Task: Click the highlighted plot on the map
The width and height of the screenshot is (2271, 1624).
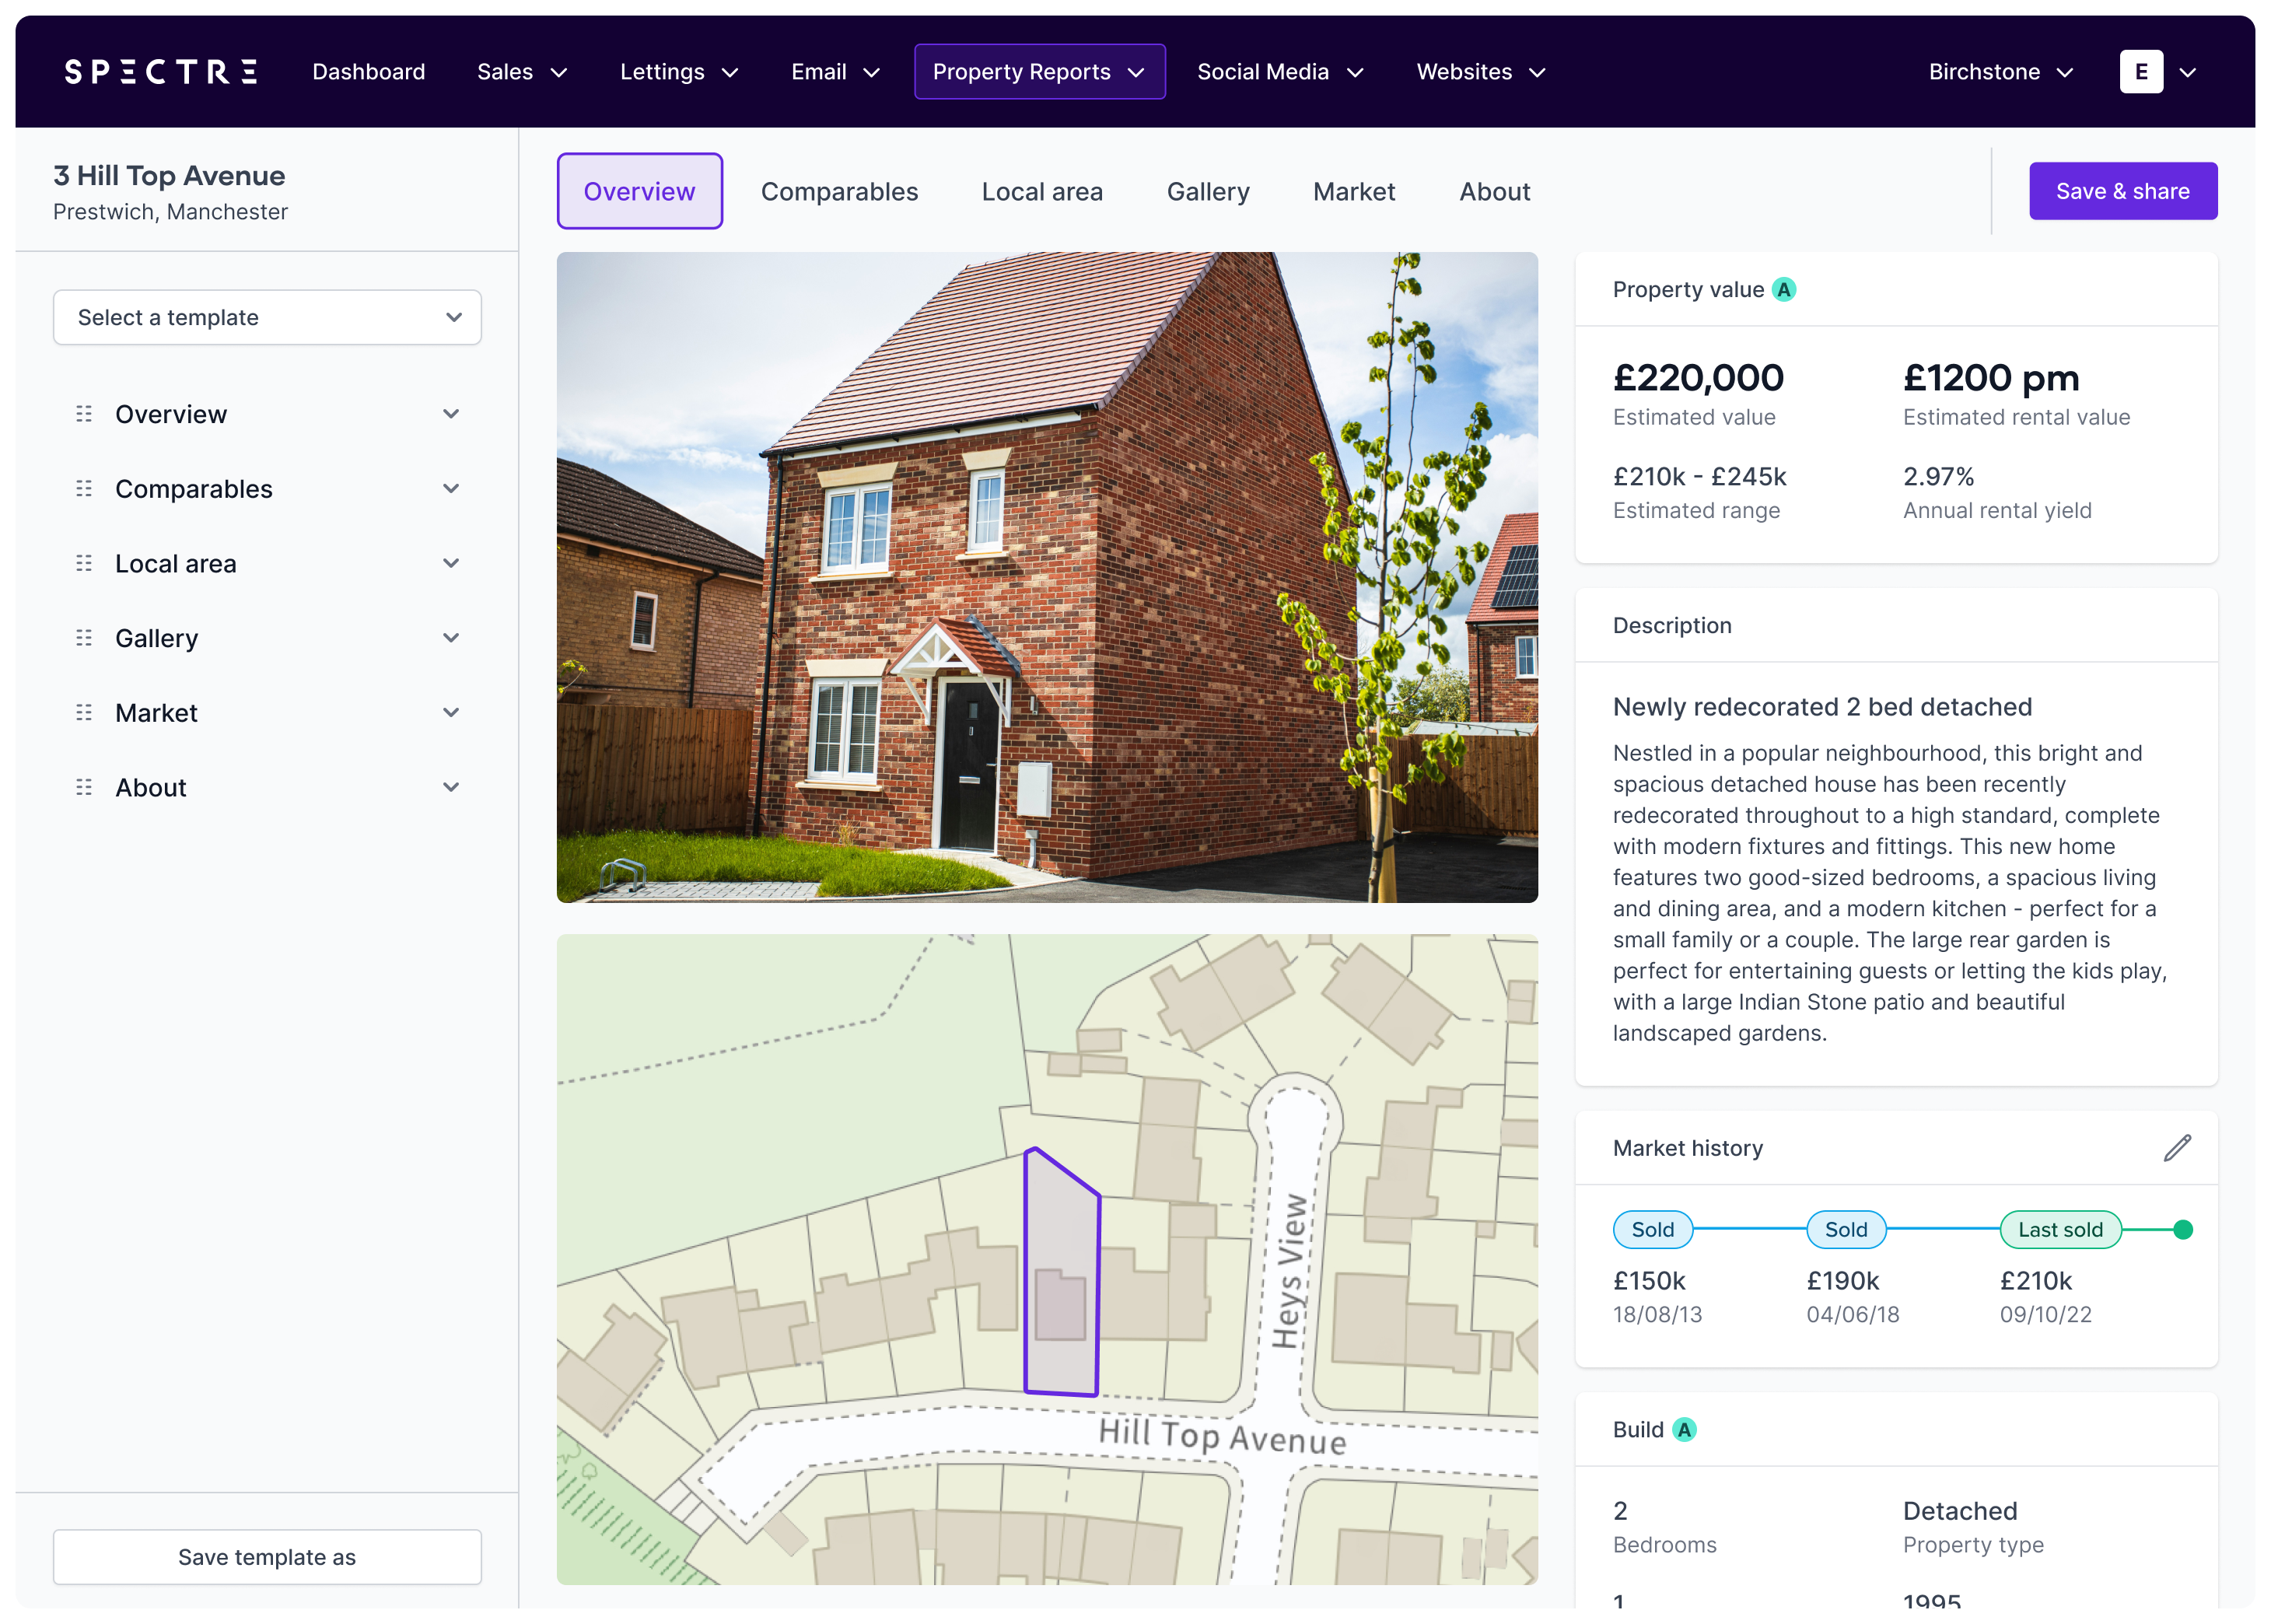Action: pyautogui.click(x=1062, y=1280)
